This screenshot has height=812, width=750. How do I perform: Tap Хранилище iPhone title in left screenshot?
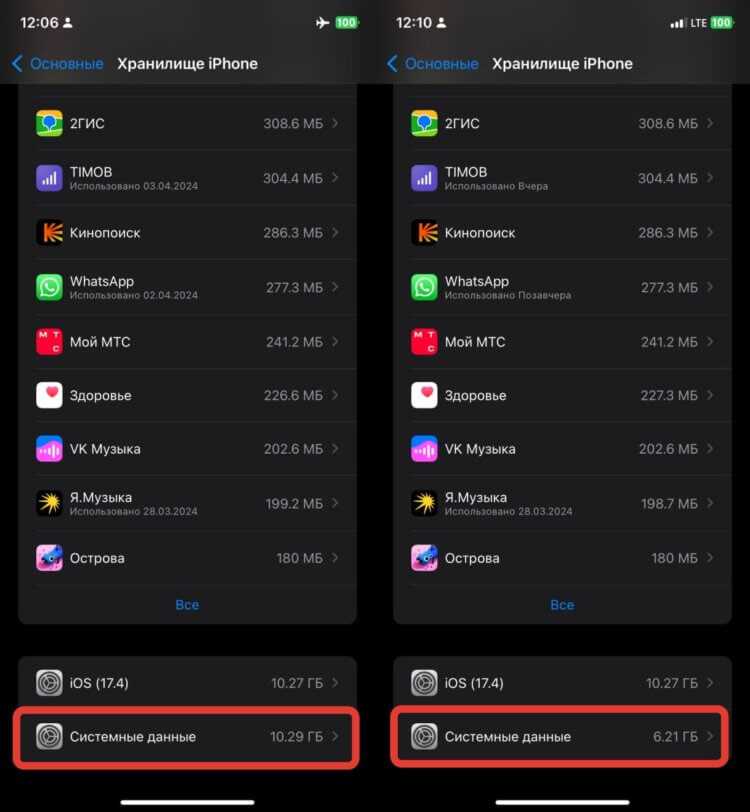(188, 64)
